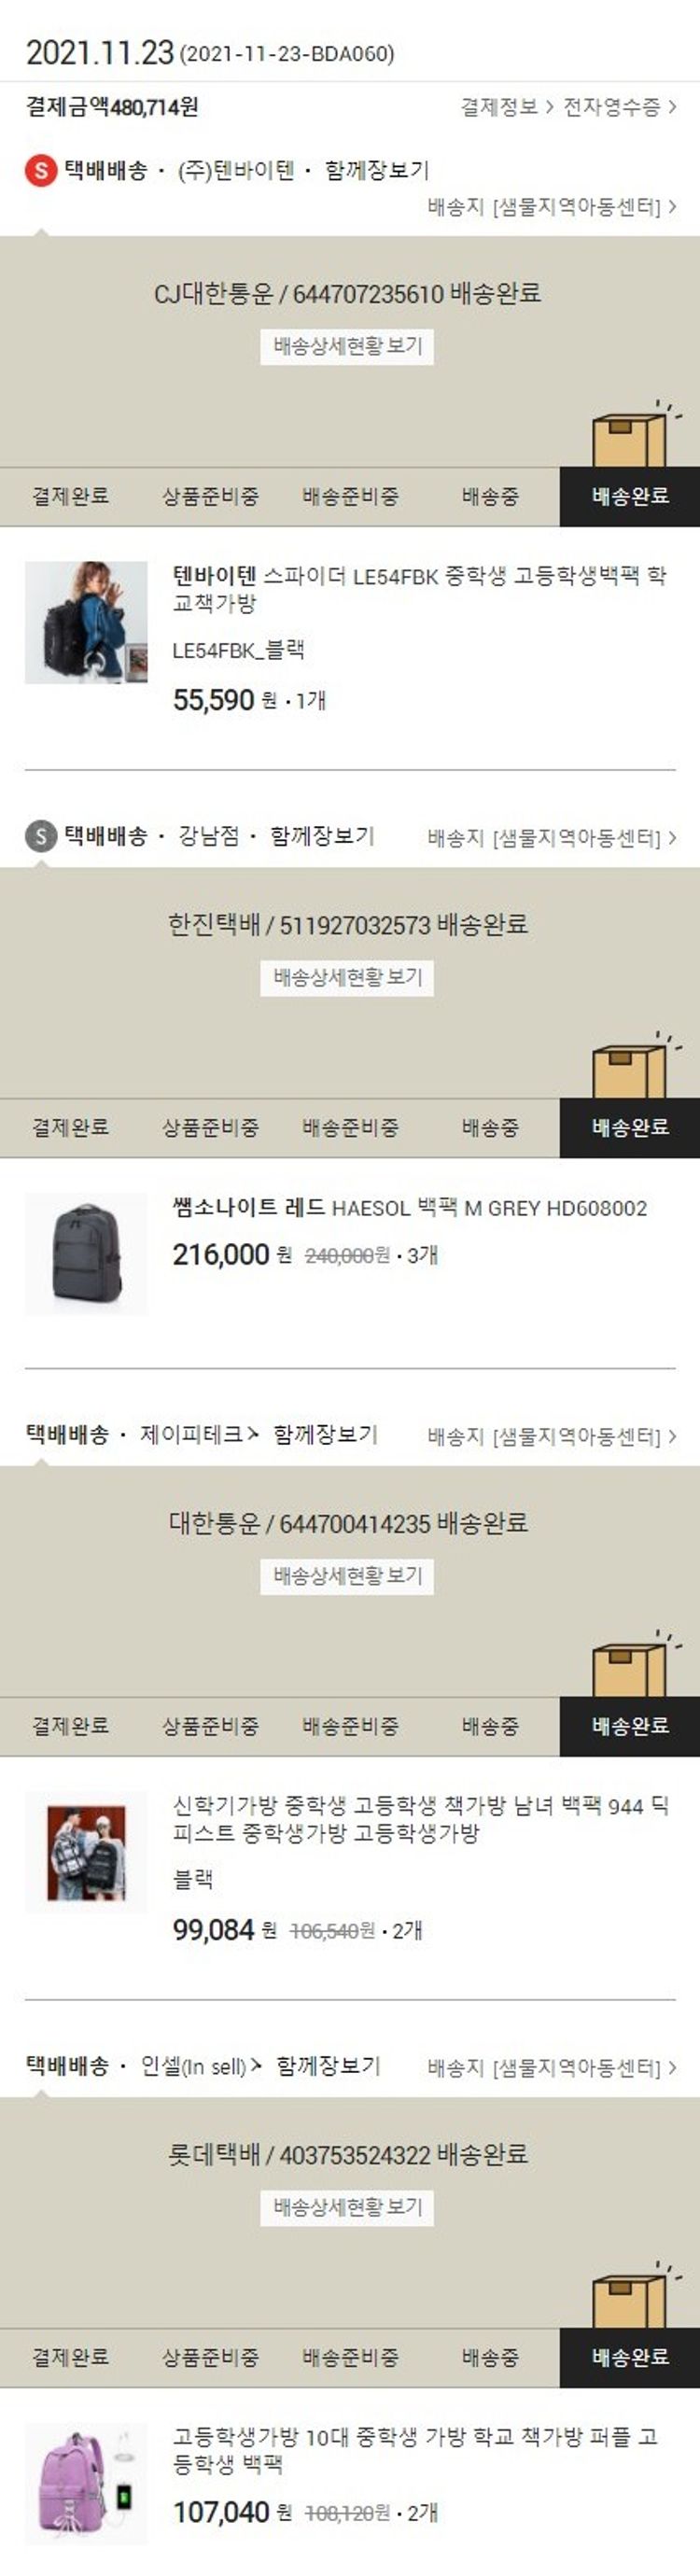700x2576 pixels.
Task: Open 결제정보 payment details
Action: pos(506,107)
